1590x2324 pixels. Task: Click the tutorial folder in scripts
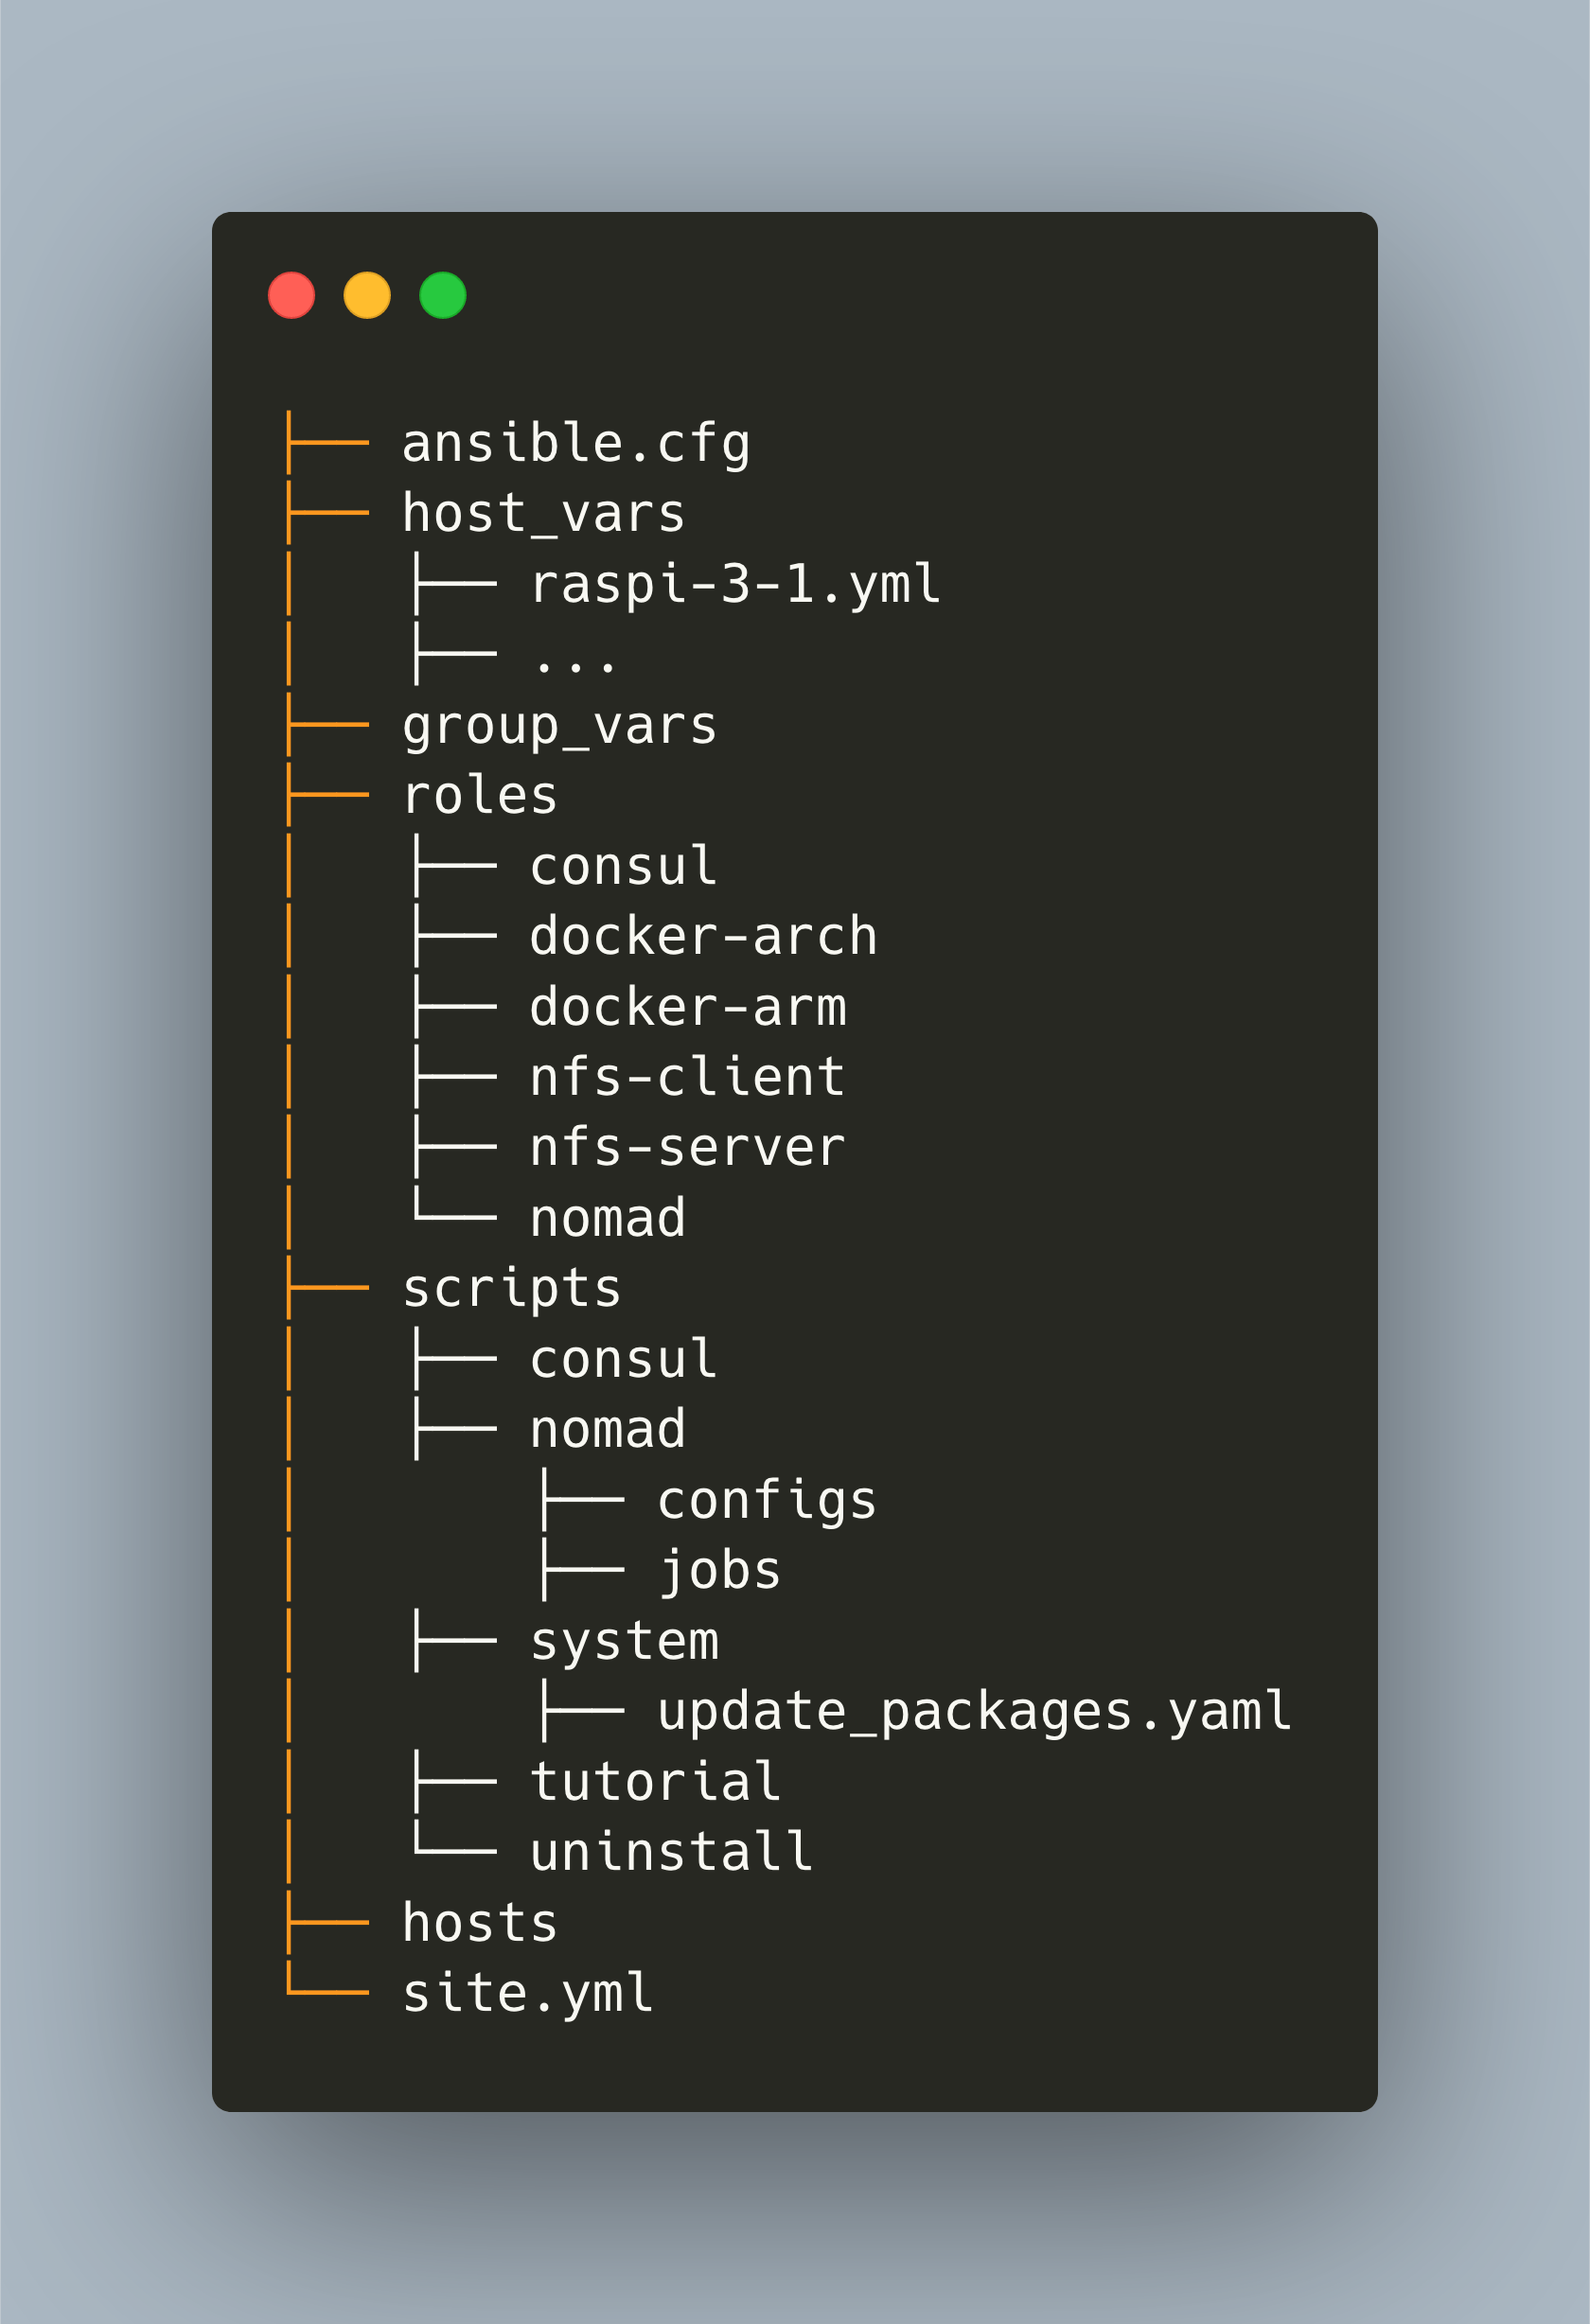655,1782
